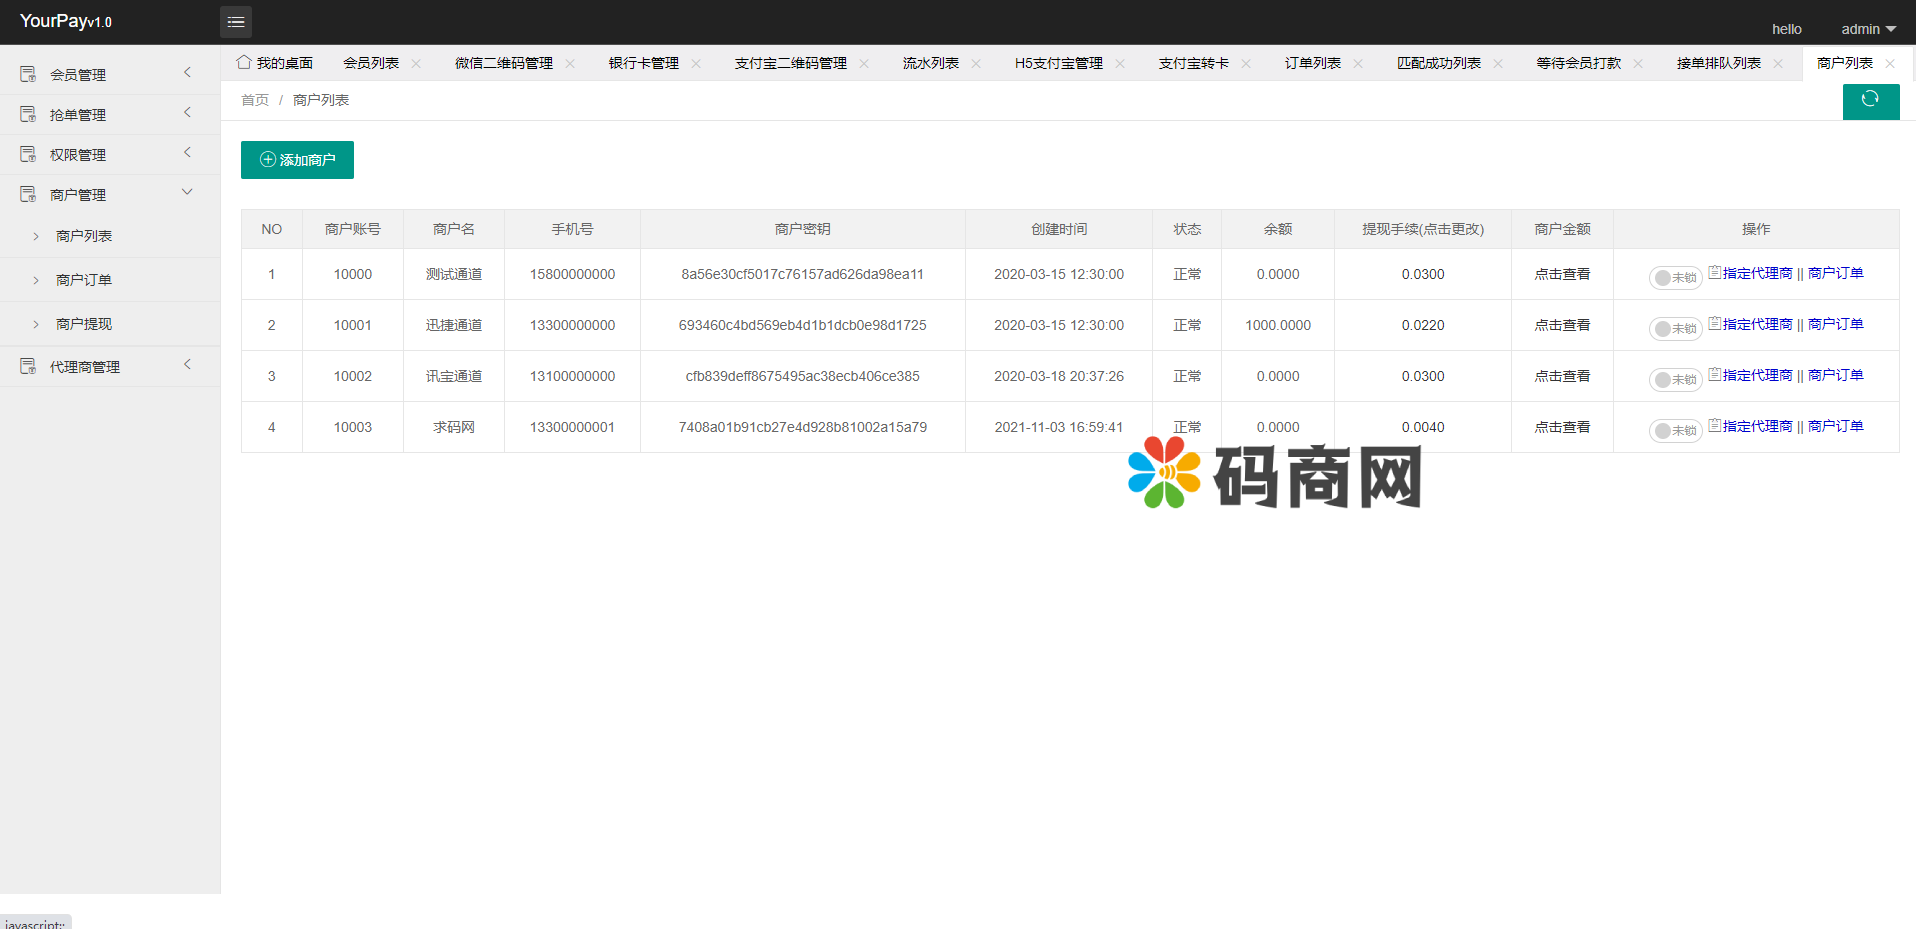Click the 抢单管理 icon in the sidebar
The width and height of the screenshot is (1916, 929).
click(27, 113)
